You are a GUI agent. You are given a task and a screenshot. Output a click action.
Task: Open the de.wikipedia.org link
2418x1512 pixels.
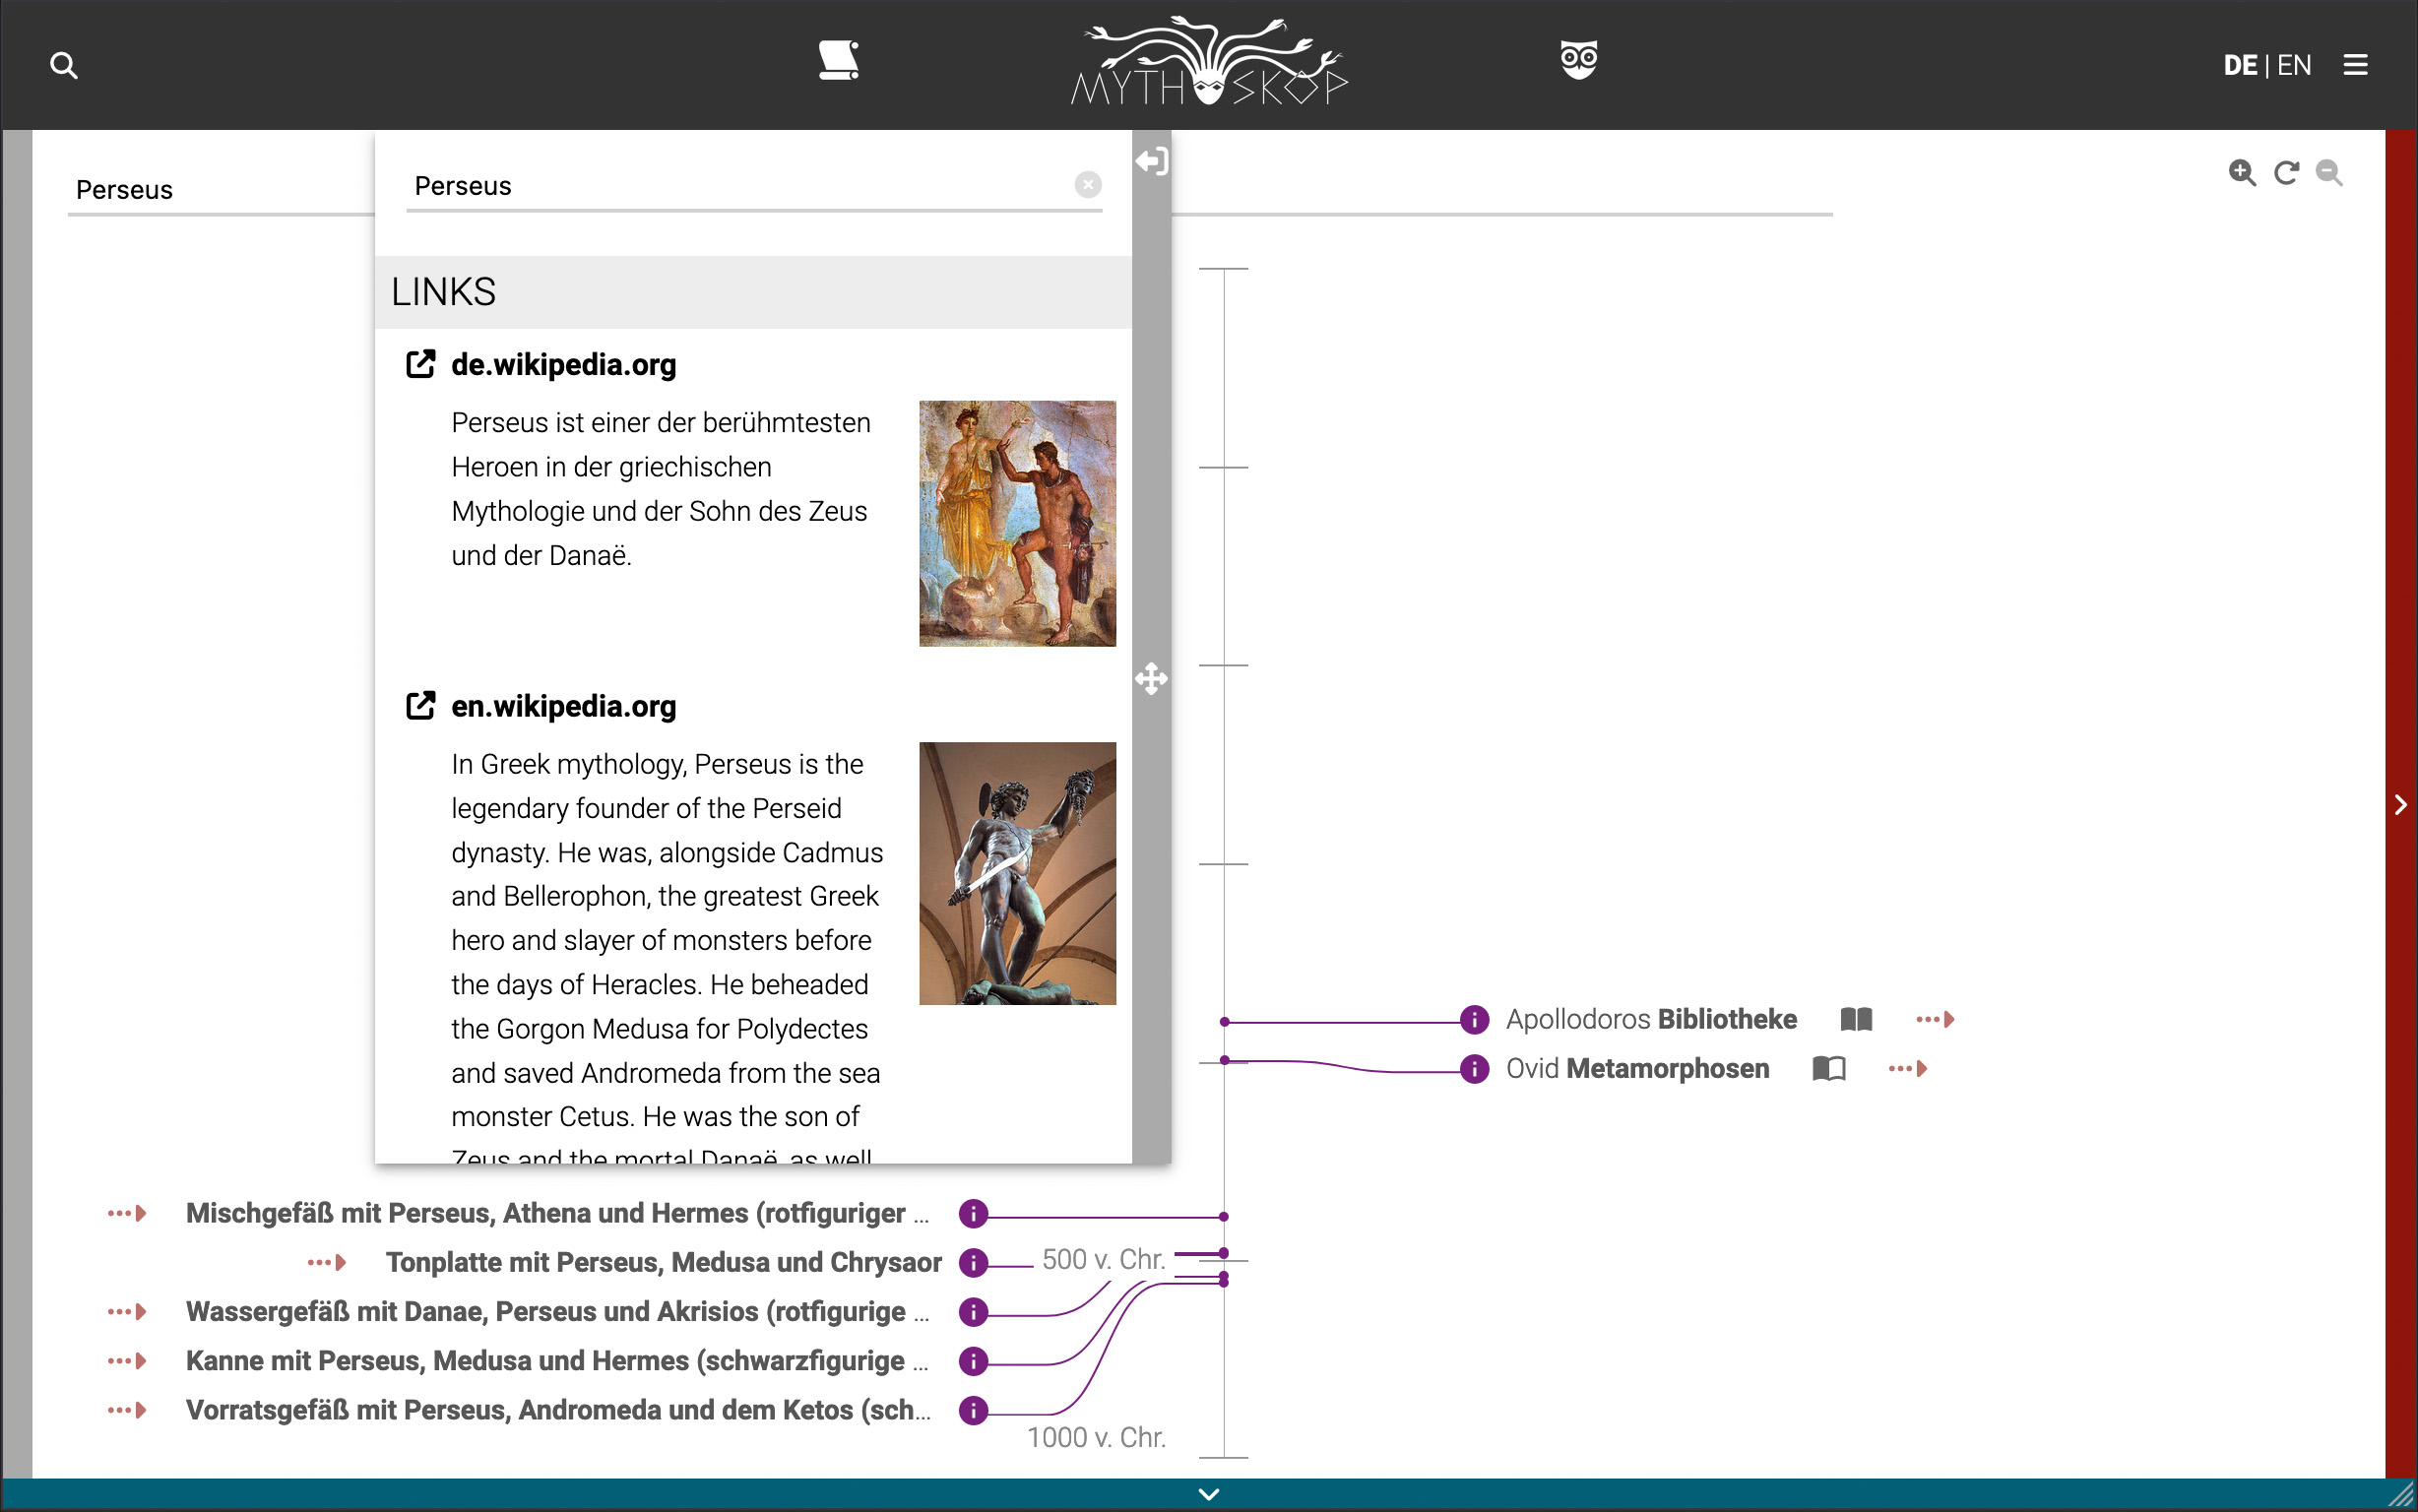click(x=563, y=365)
